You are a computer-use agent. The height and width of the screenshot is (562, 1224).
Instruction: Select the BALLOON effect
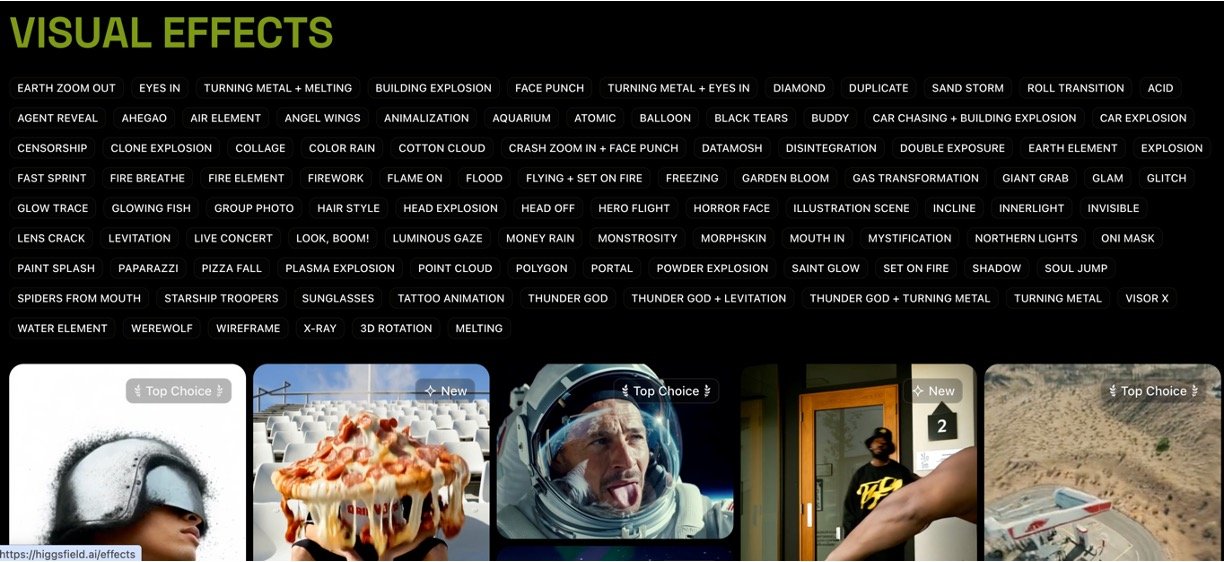(x=665, y=118)
